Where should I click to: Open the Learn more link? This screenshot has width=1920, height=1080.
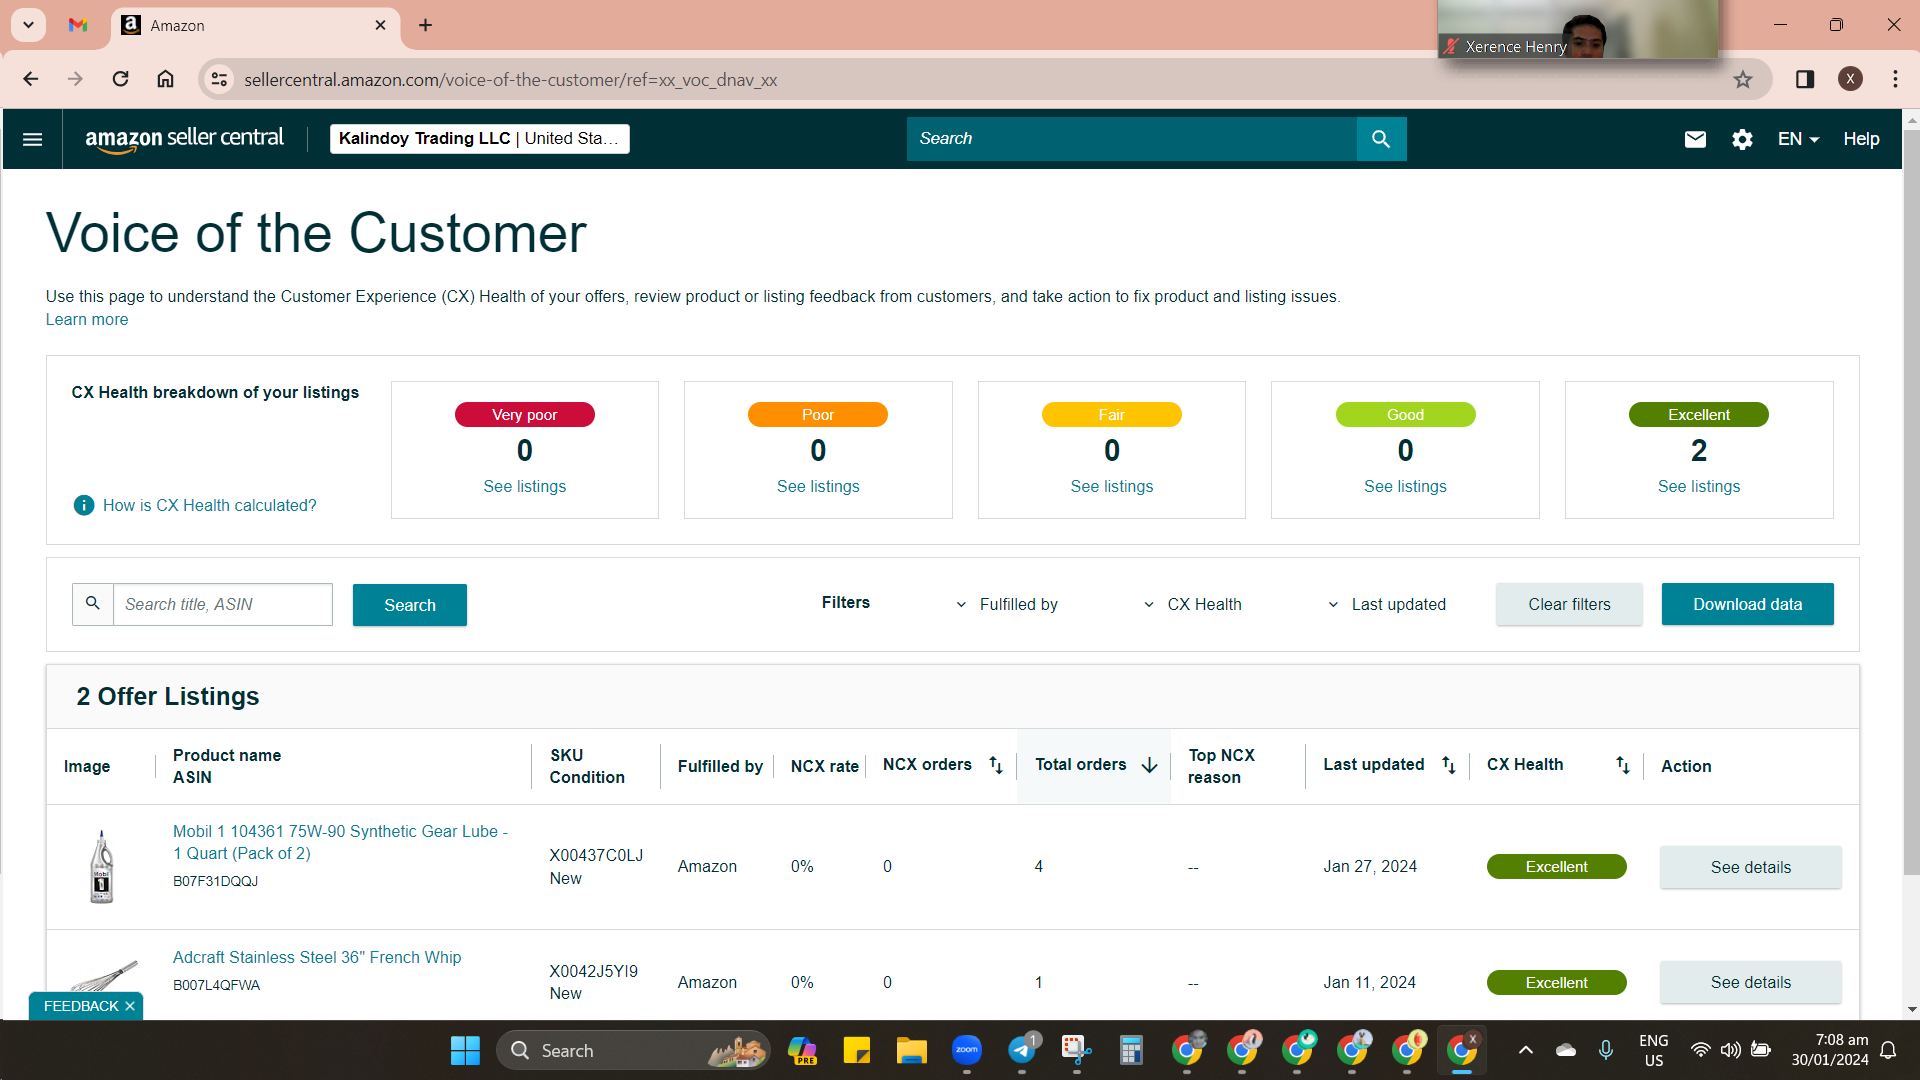pyautogui.click(x=87, y=320)
